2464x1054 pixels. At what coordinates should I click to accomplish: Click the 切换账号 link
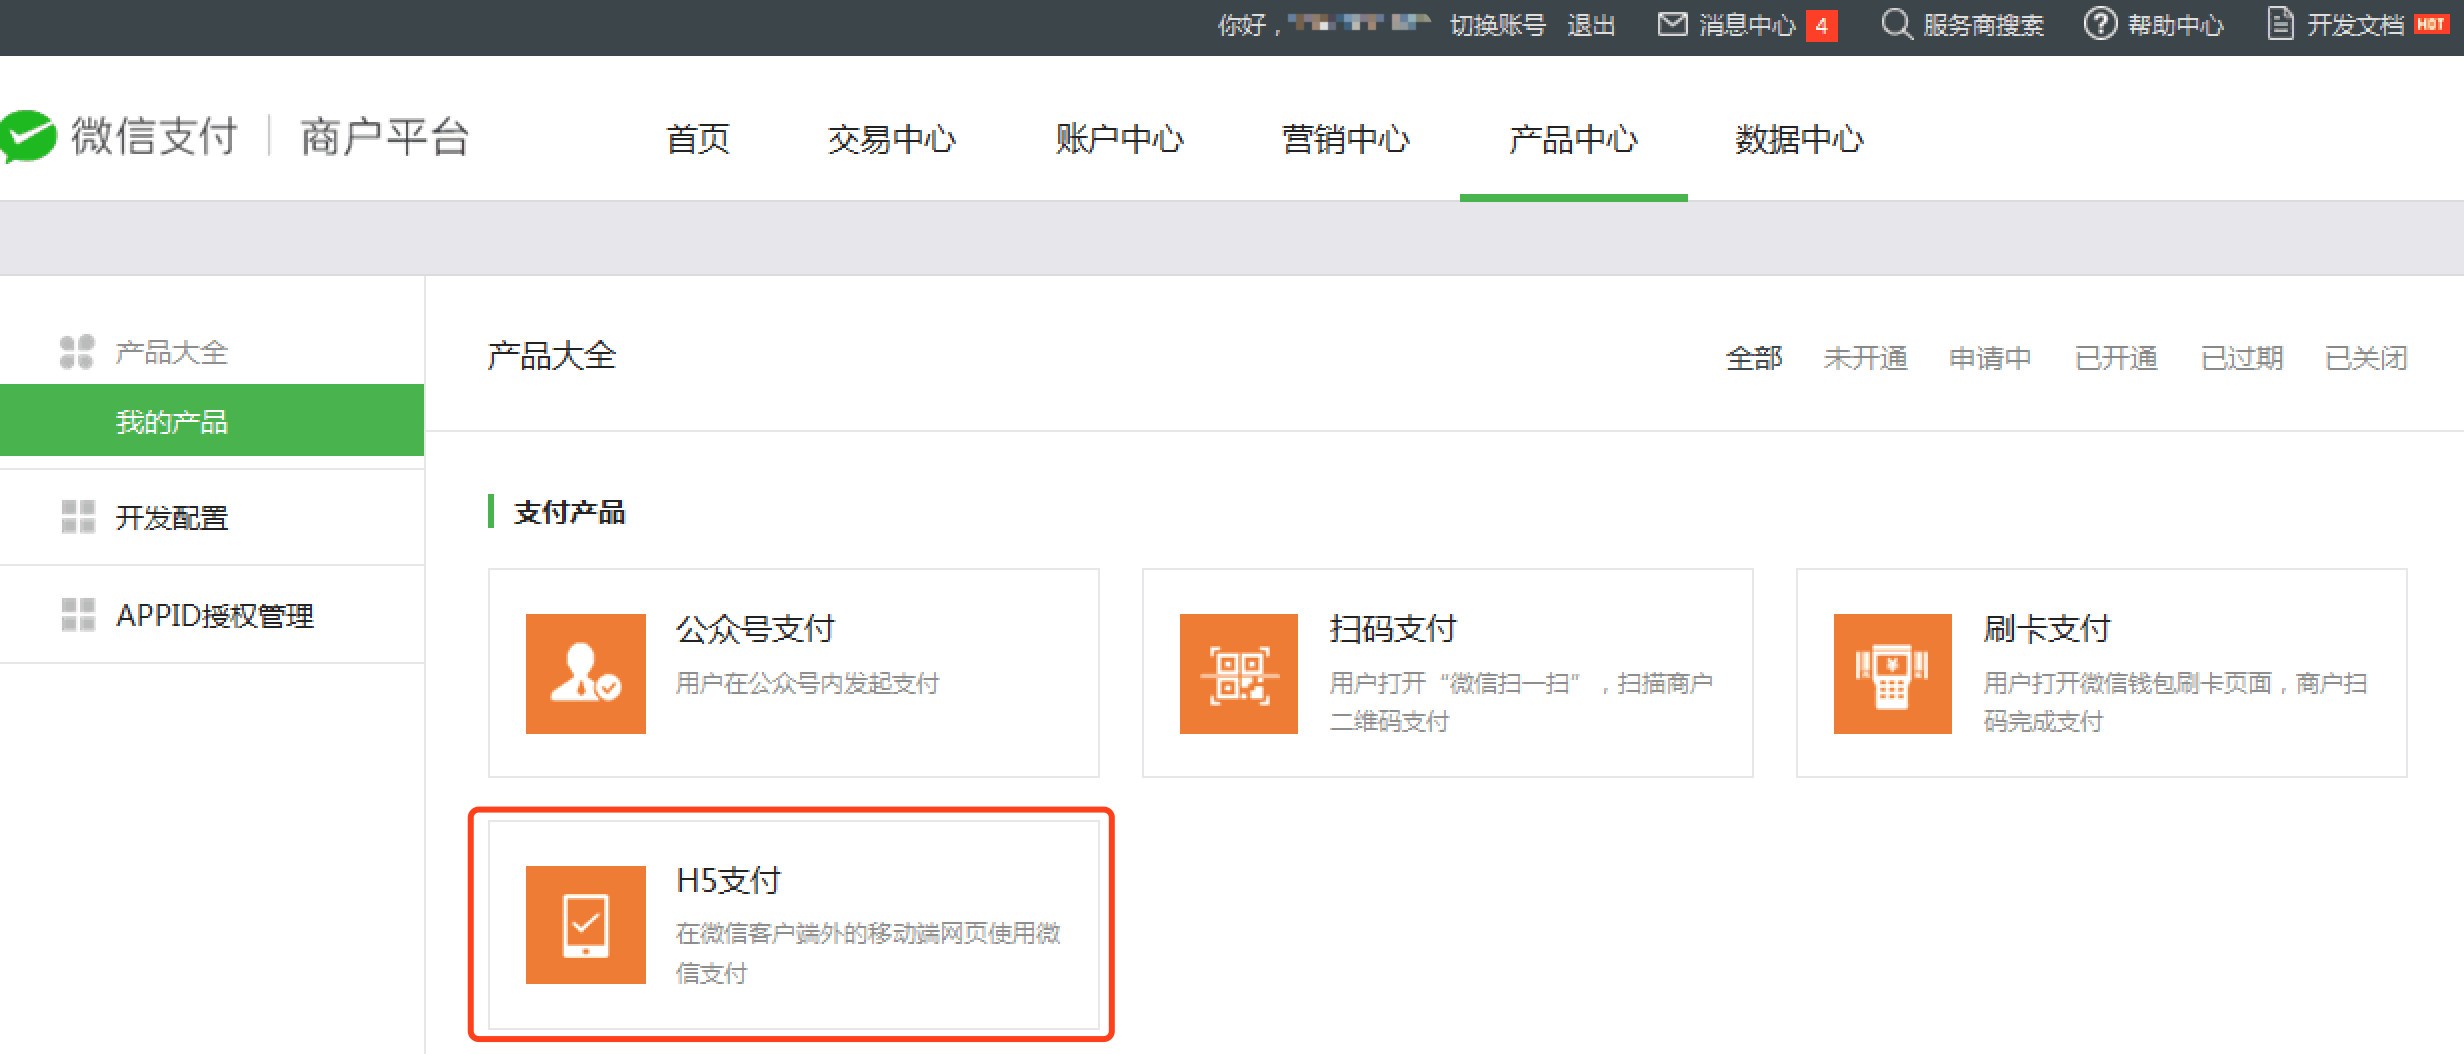point(1498,25)
